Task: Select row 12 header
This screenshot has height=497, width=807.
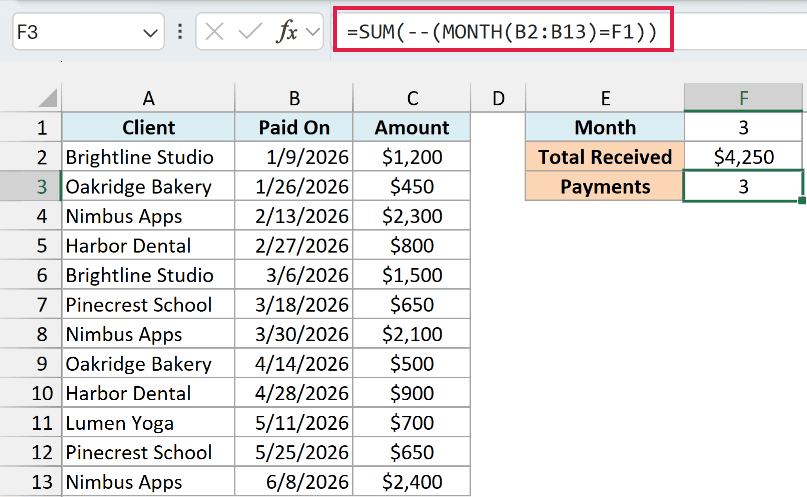Action: click(31, 452)
